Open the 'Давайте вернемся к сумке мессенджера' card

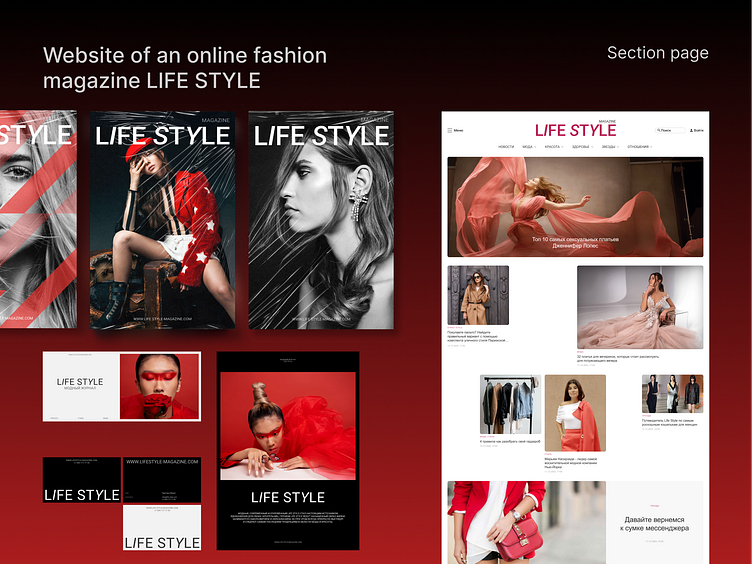point(655,522)
